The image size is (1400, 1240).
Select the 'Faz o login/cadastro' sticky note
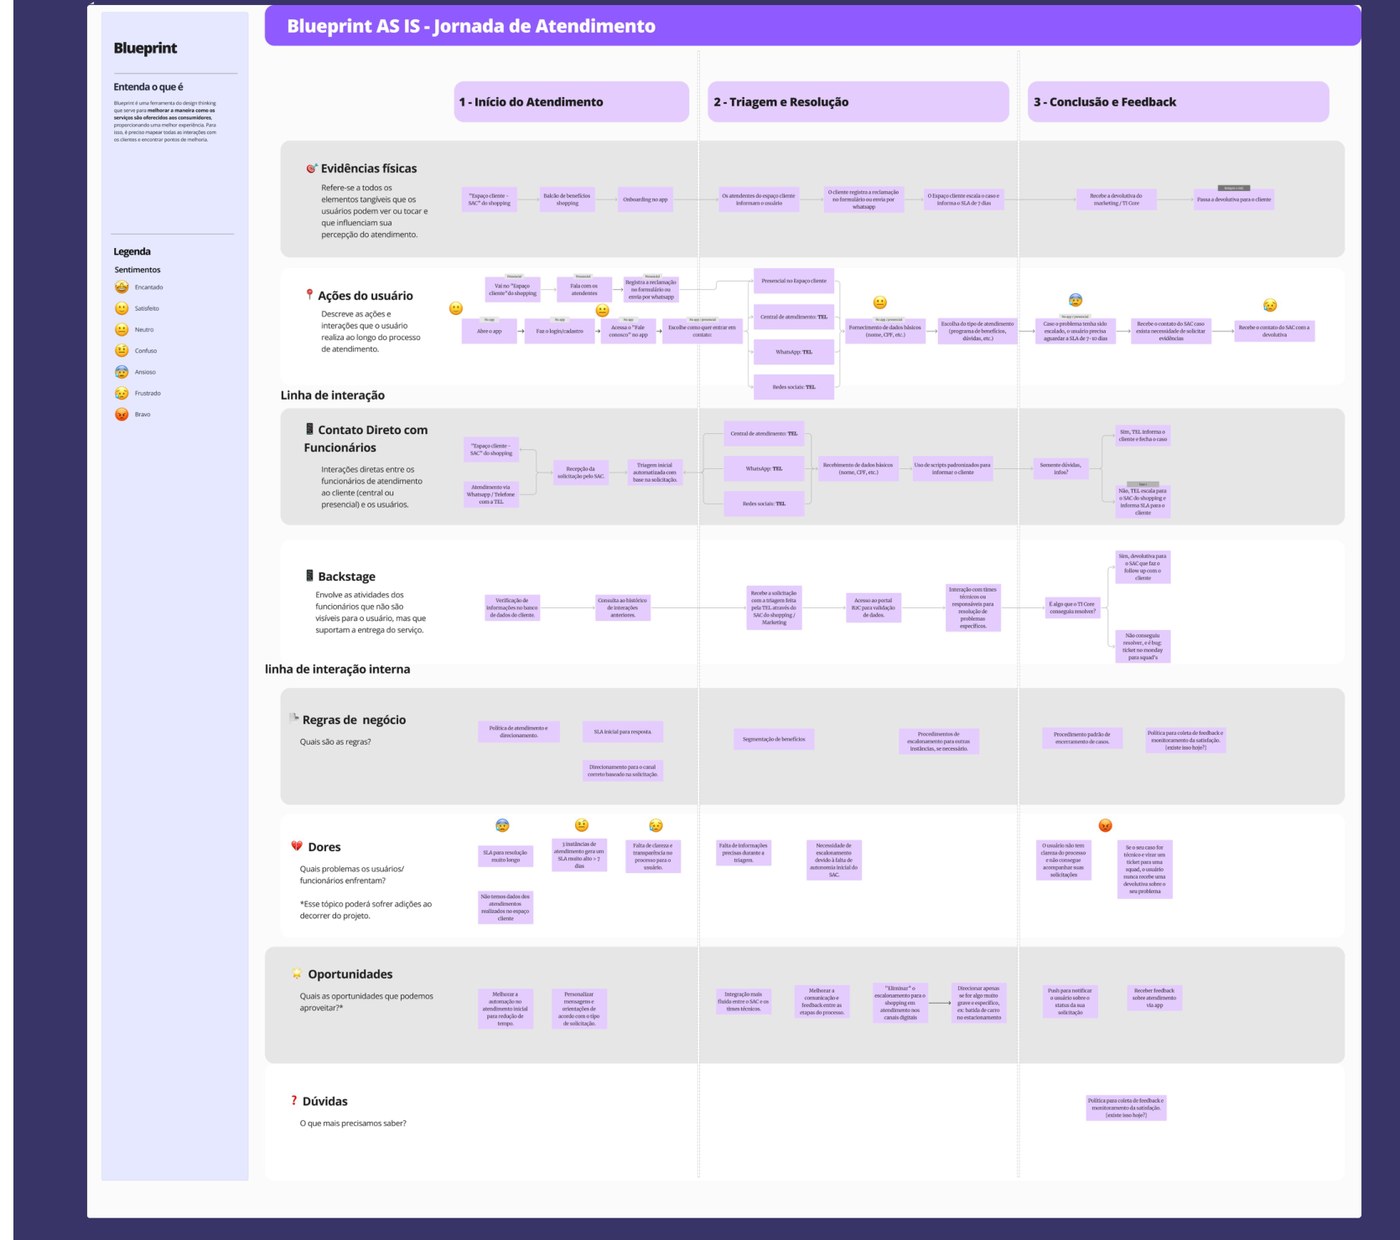point(560,331)
